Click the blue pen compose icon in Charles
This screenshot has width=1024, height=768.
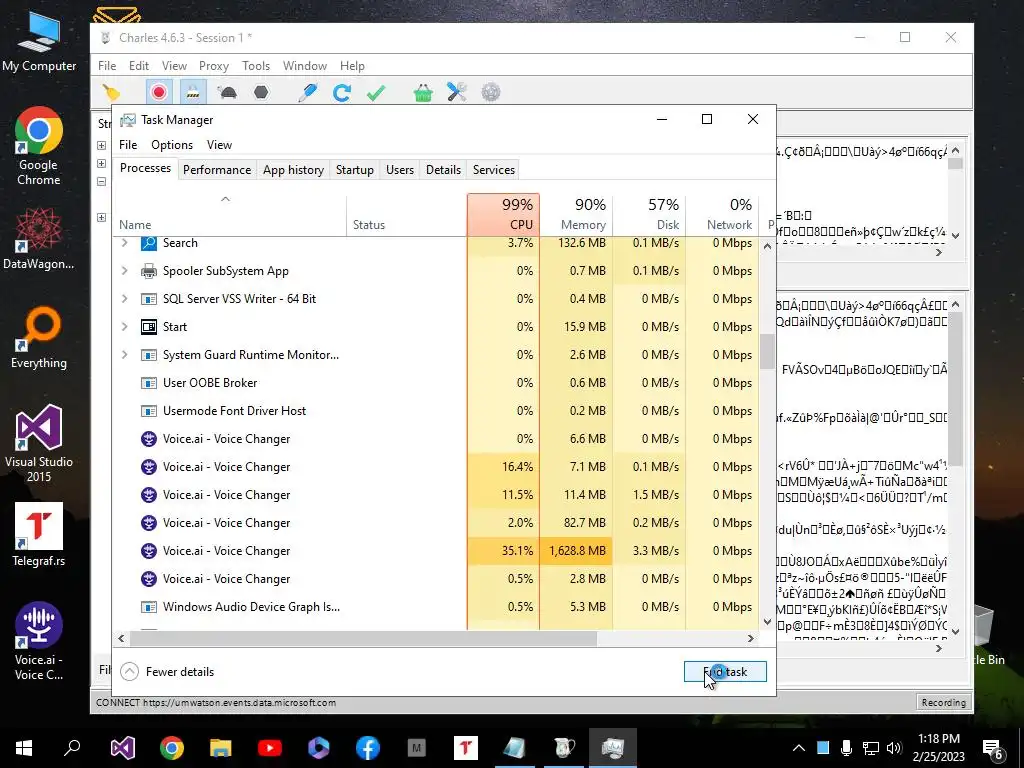click(x=307, y=93)
